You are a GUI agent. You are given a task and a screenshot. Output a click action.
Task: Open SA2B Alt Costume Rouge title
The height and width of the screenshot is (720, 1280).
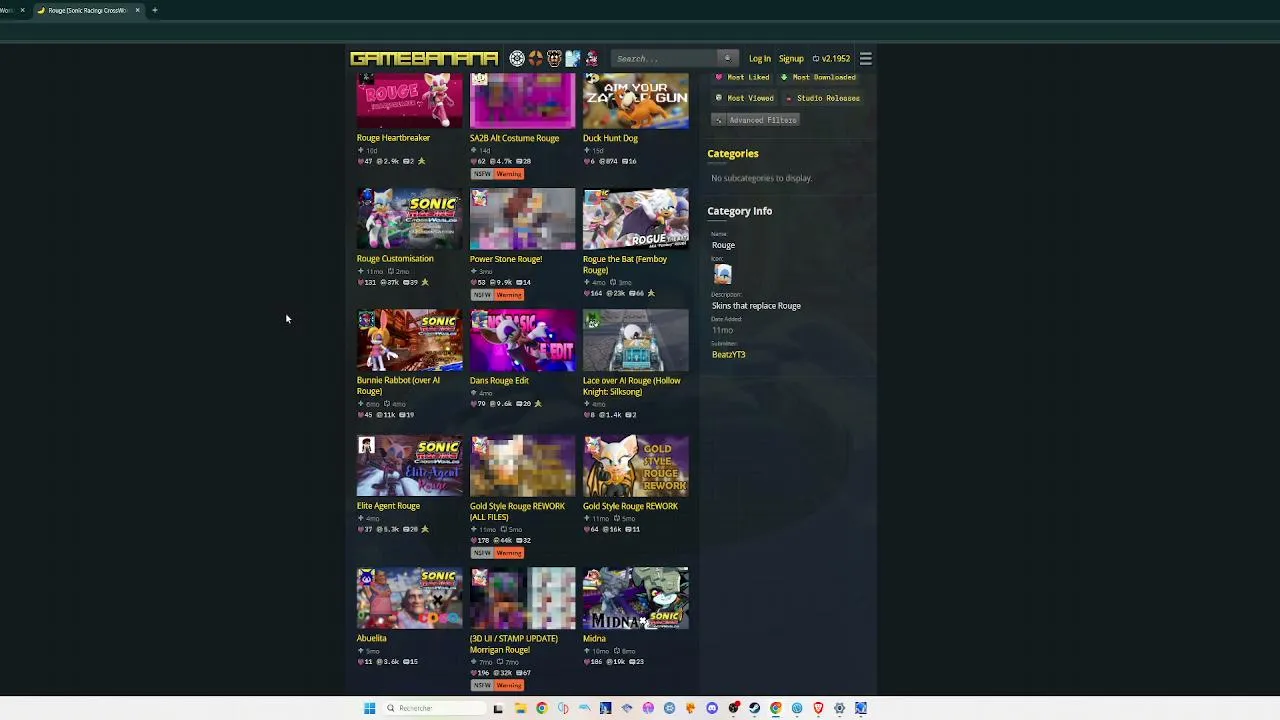(x=514, y=138)
